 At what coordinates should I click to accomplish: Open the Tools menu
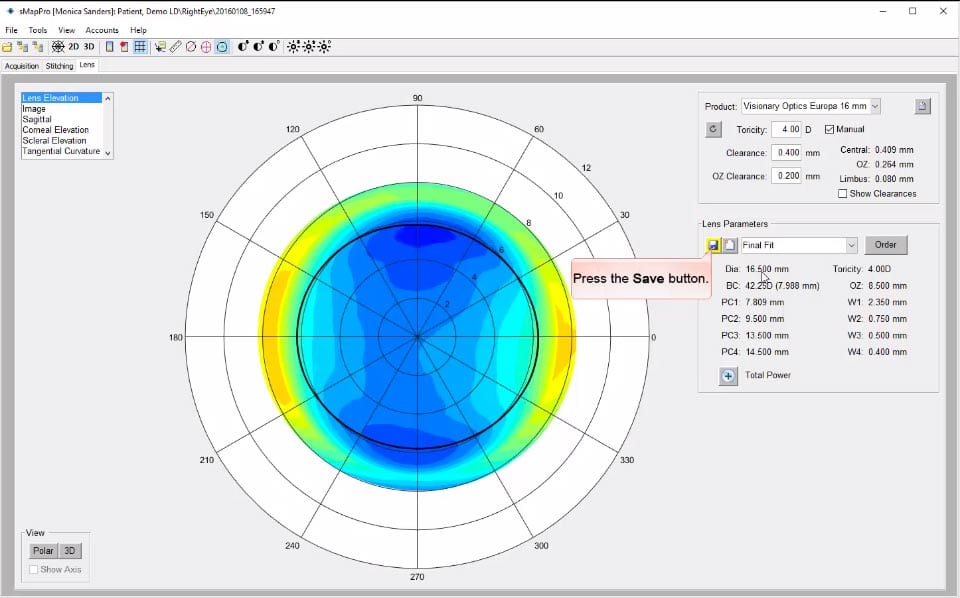(x=38, y=30)
